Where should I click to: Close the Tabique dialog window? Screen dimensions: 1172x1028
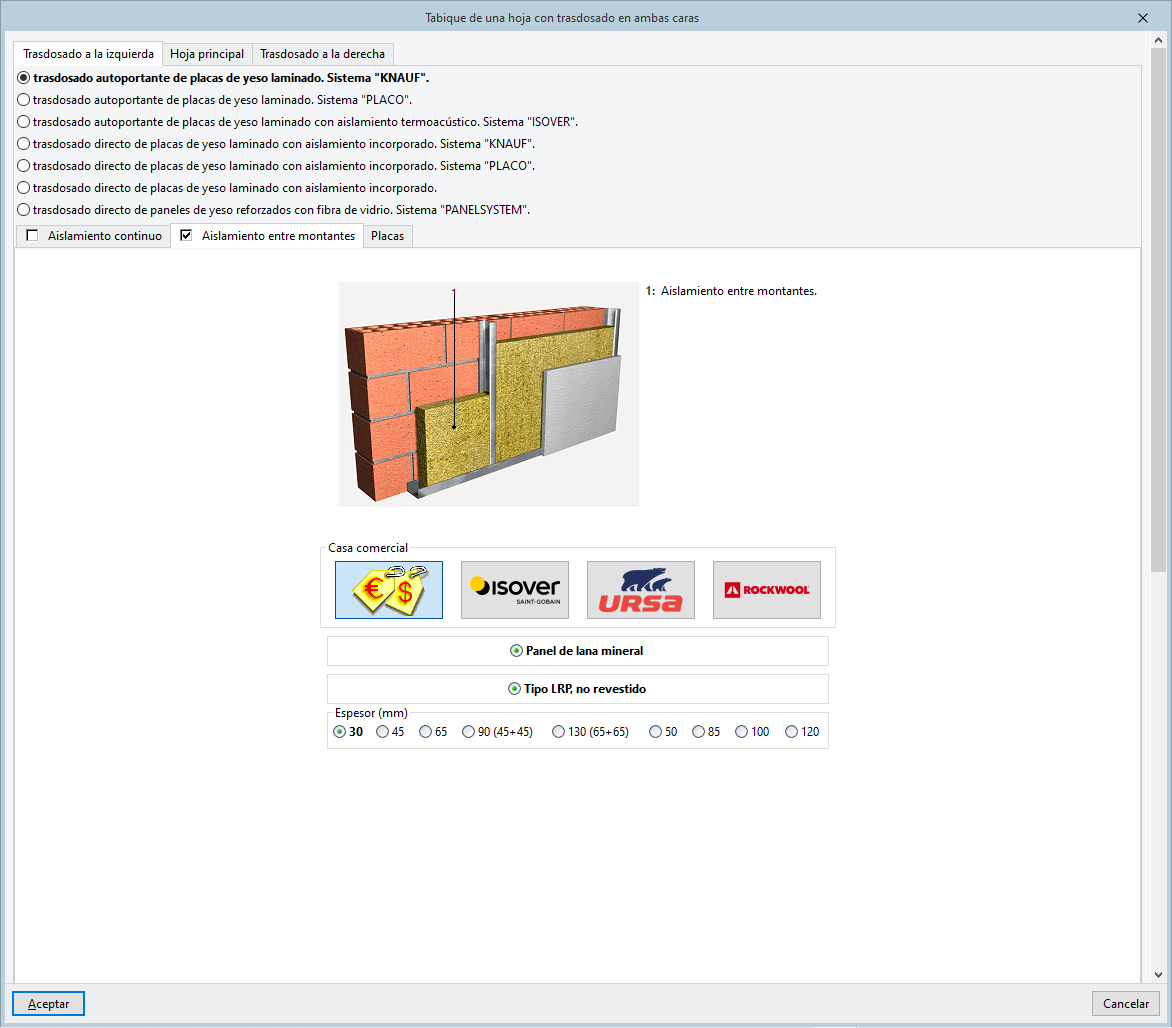tap(1143, 18)
